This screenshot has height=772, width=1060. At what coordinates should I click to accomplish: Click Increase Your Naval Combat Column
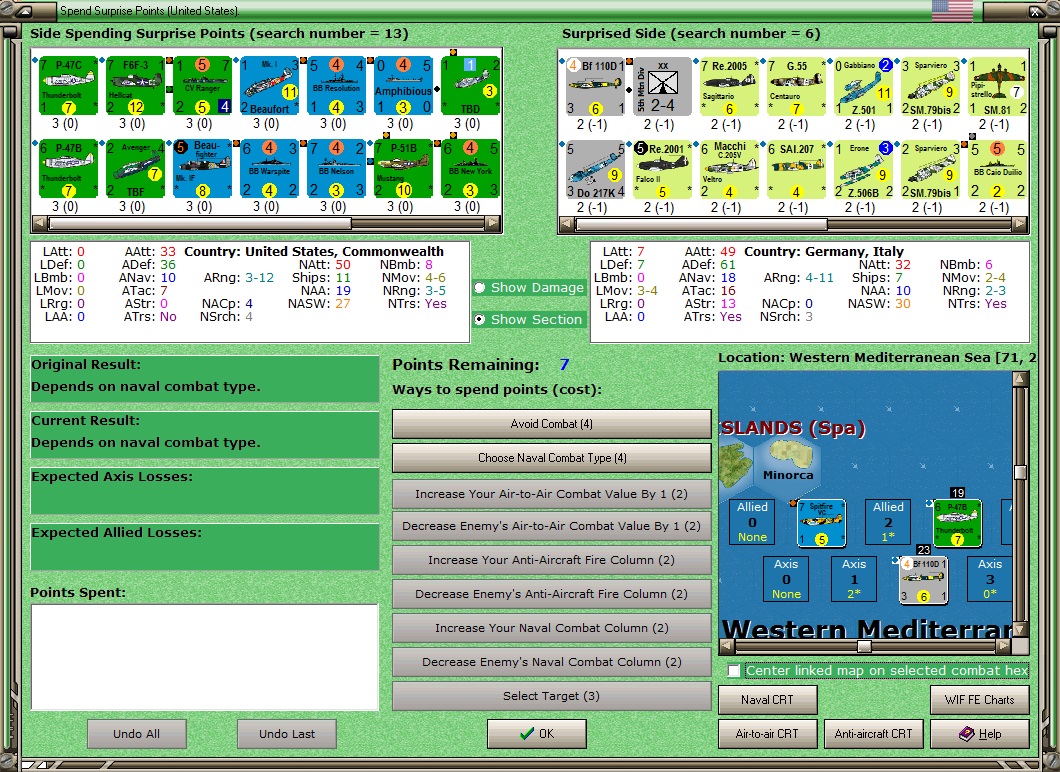coord(552,628)
